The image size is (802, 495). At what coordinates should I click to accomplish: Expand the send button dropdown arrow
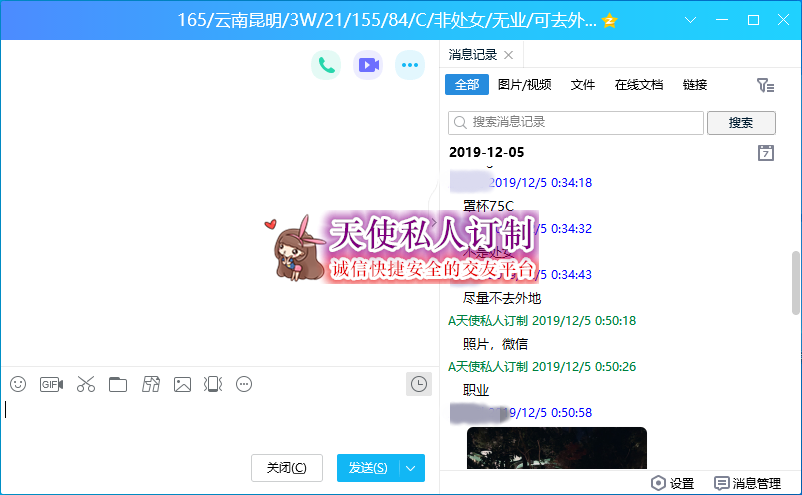pyautogui.click(x=412, y=468)
